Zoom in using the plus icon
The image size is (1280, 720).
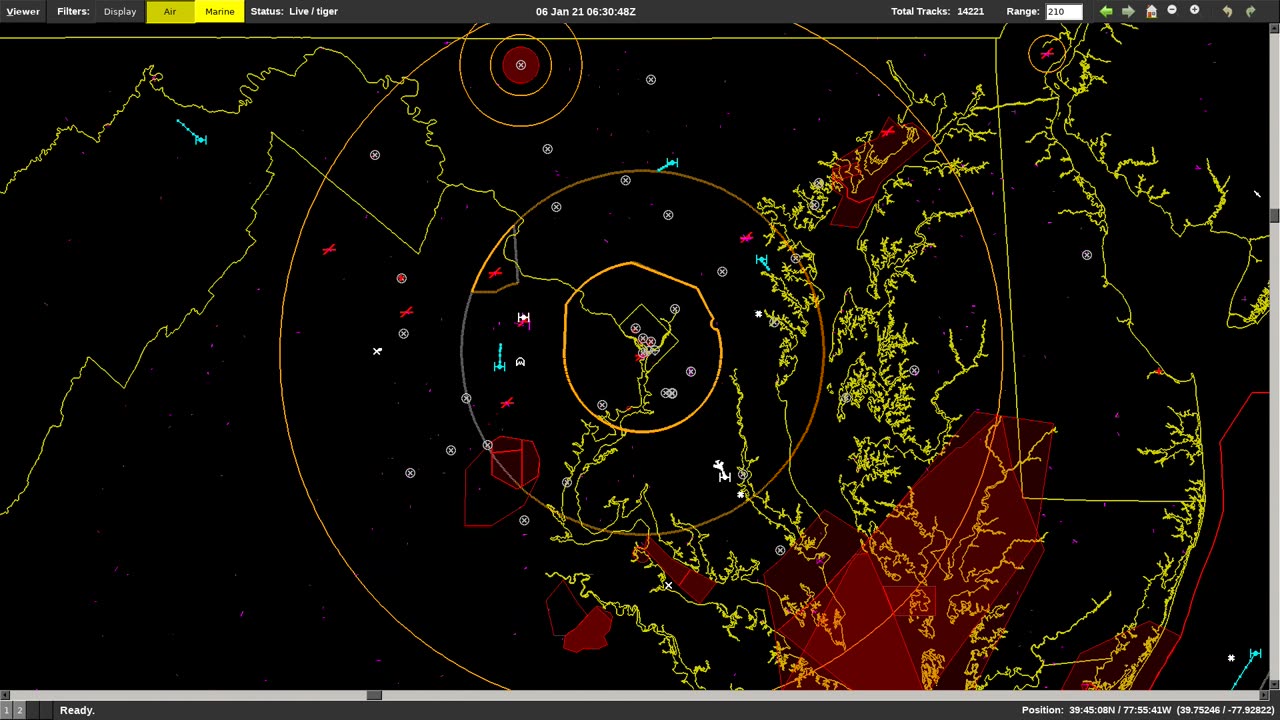[x=1194, y=10]
